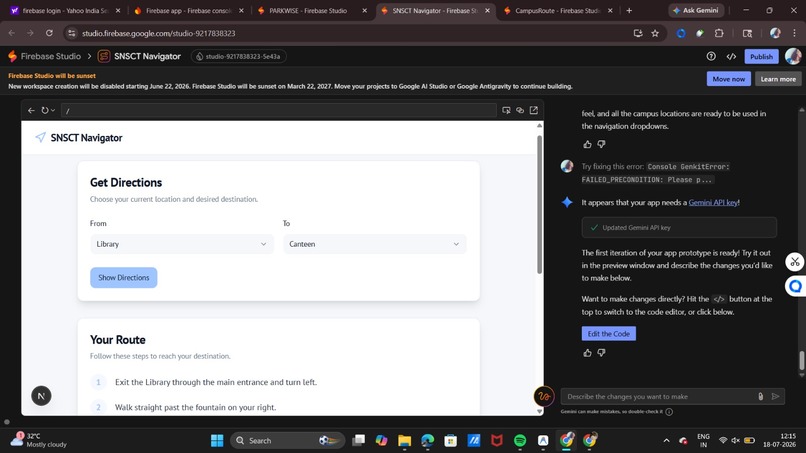Close the SNSCT Navigator browser tab
Screen dimensions: 806x453
(487, 10)
